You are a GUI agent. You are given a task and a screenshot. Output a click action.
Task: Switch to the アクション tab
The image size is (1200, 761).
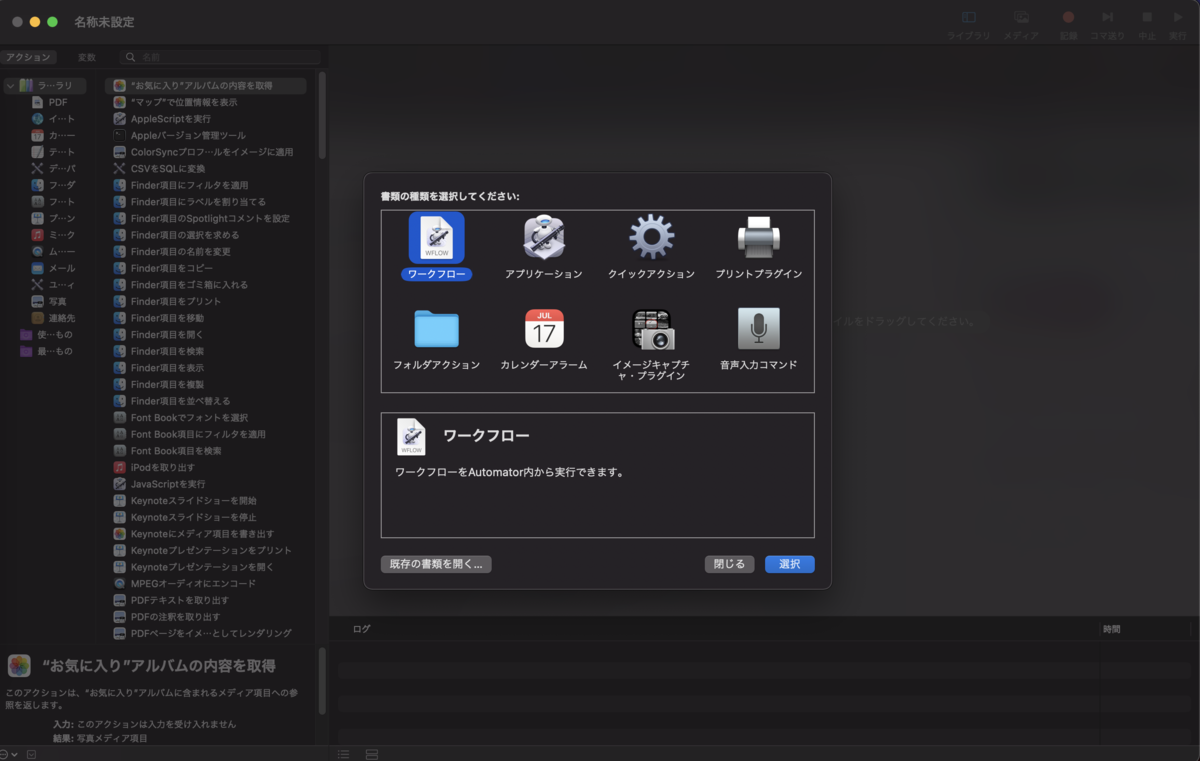(x=28, y=58)
